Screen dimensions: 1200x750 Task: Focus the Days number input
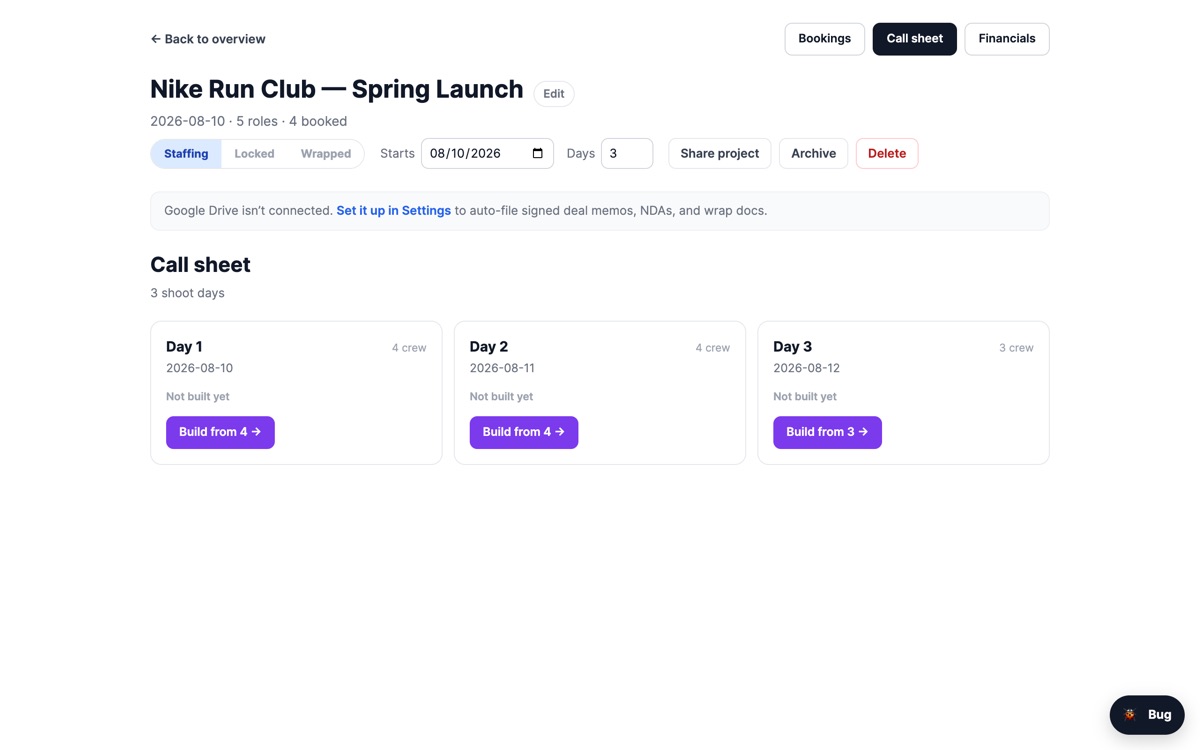[x=627, y=153]
